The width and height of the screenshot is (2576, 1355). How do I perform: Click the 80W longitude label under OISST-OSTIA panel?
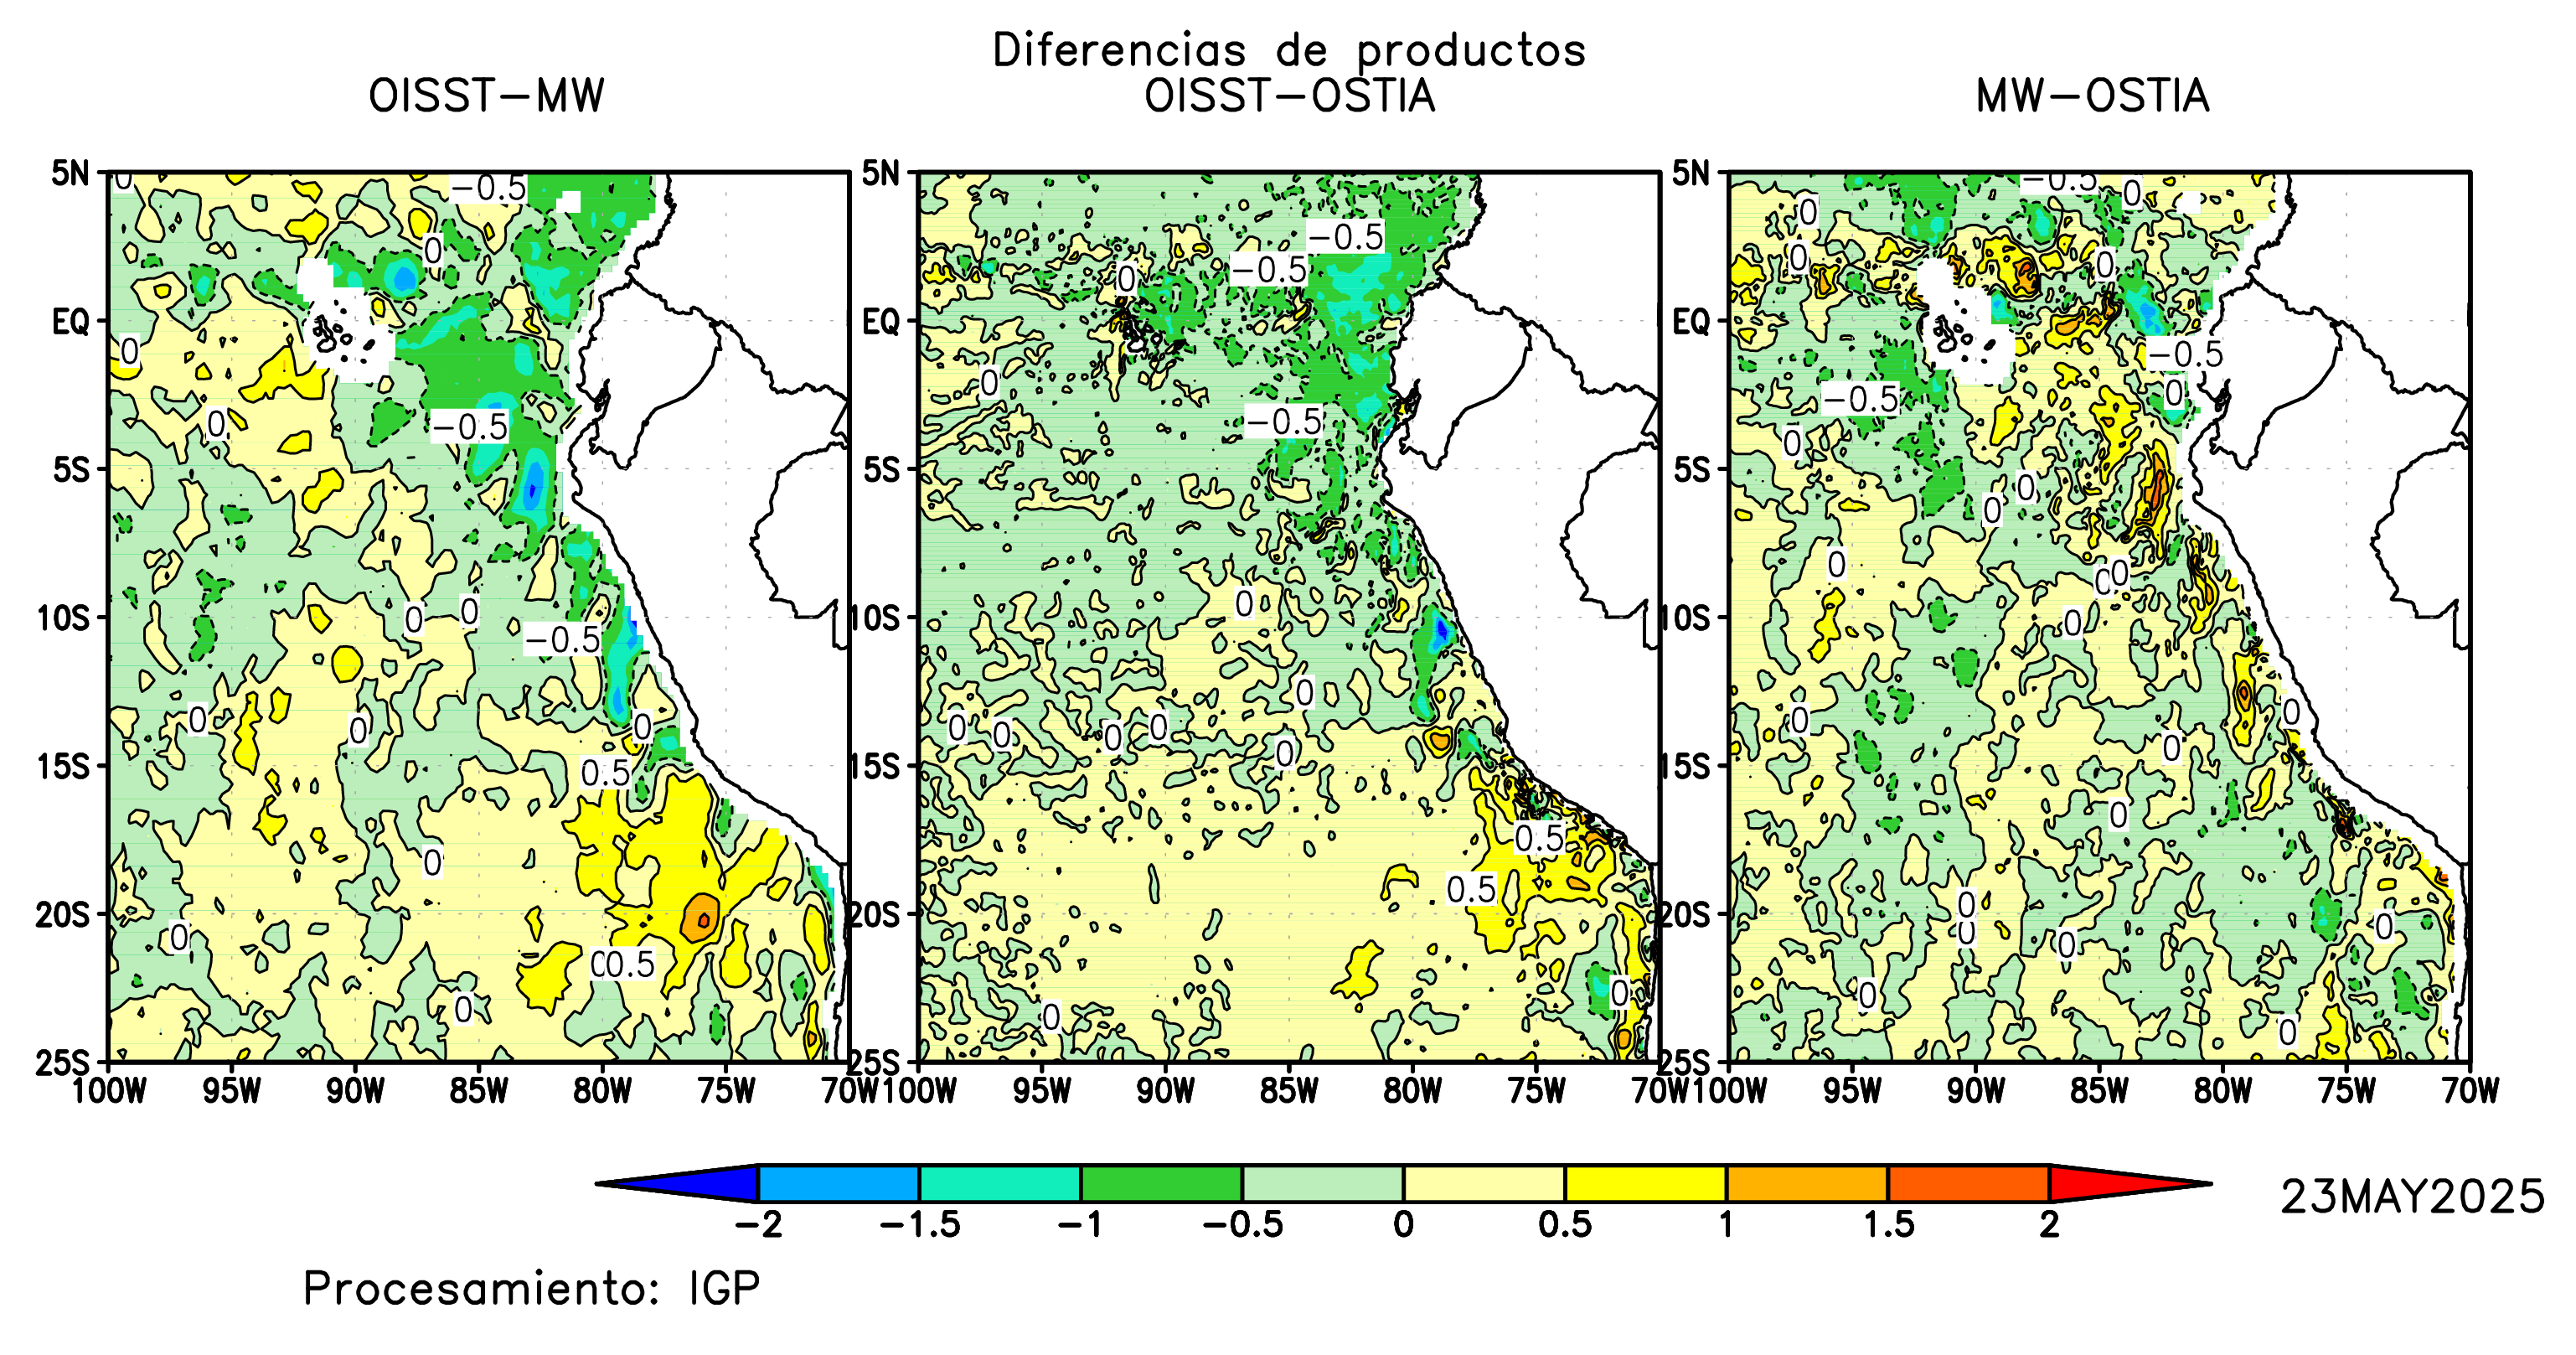pos(1413,1091)
